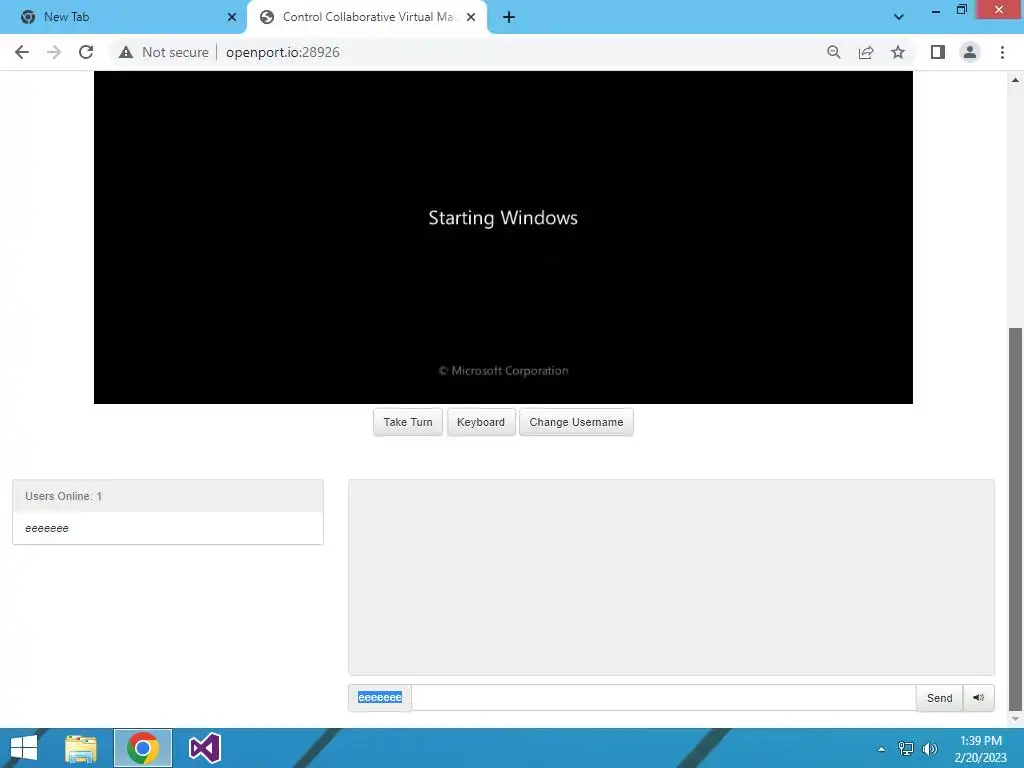
Task: Click the Users Online: 1 header
Action: point(168,496)
